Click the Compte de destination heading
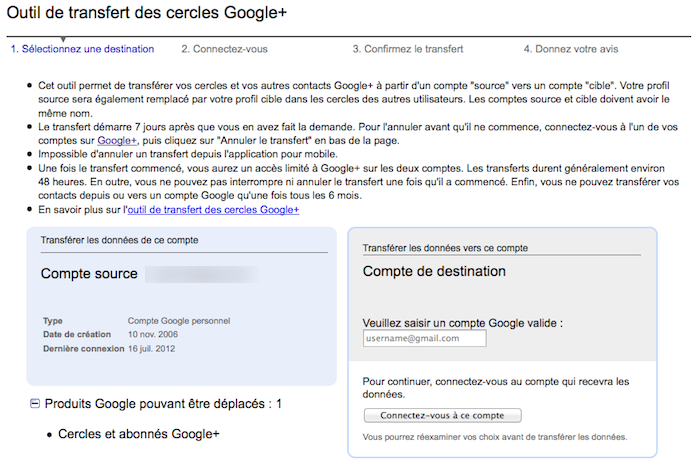Image resolution: width=700 pixels, height=467 pixels. (x=434, y=271)
